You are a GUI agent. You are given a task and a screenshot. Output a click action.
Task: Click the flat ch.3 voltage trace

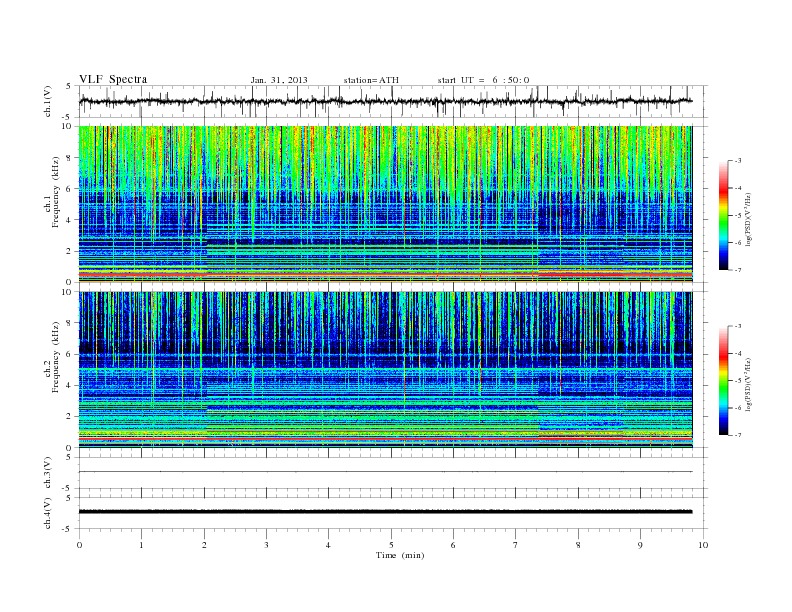[x=385, y=472]
